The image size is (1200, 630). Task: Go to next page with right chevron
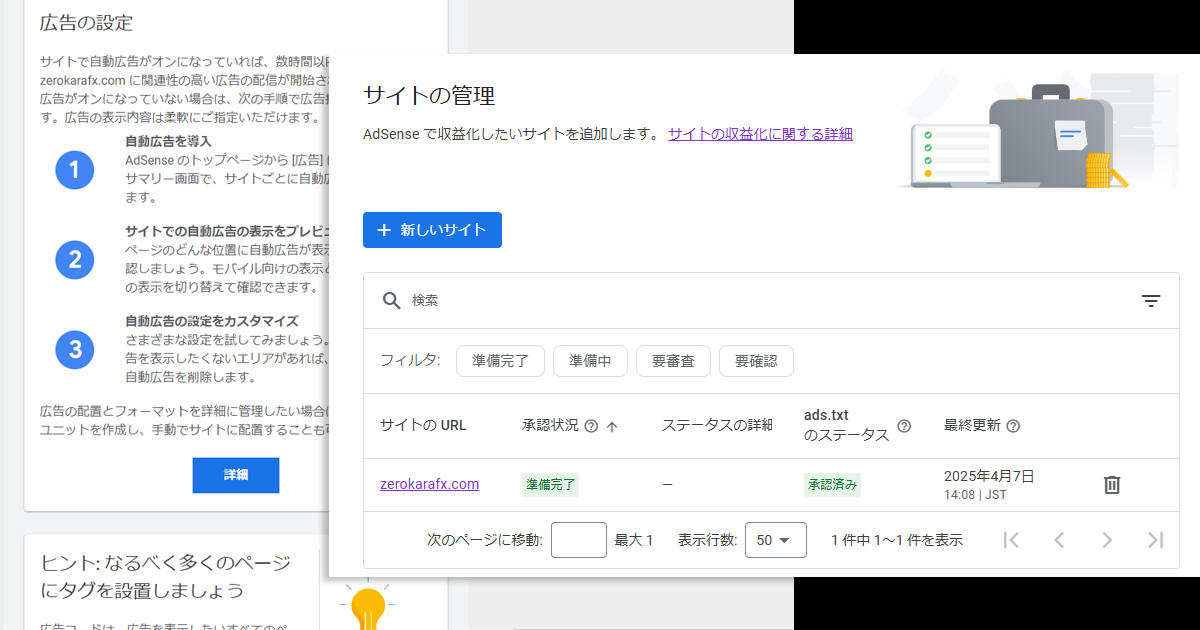(1107, 540)
